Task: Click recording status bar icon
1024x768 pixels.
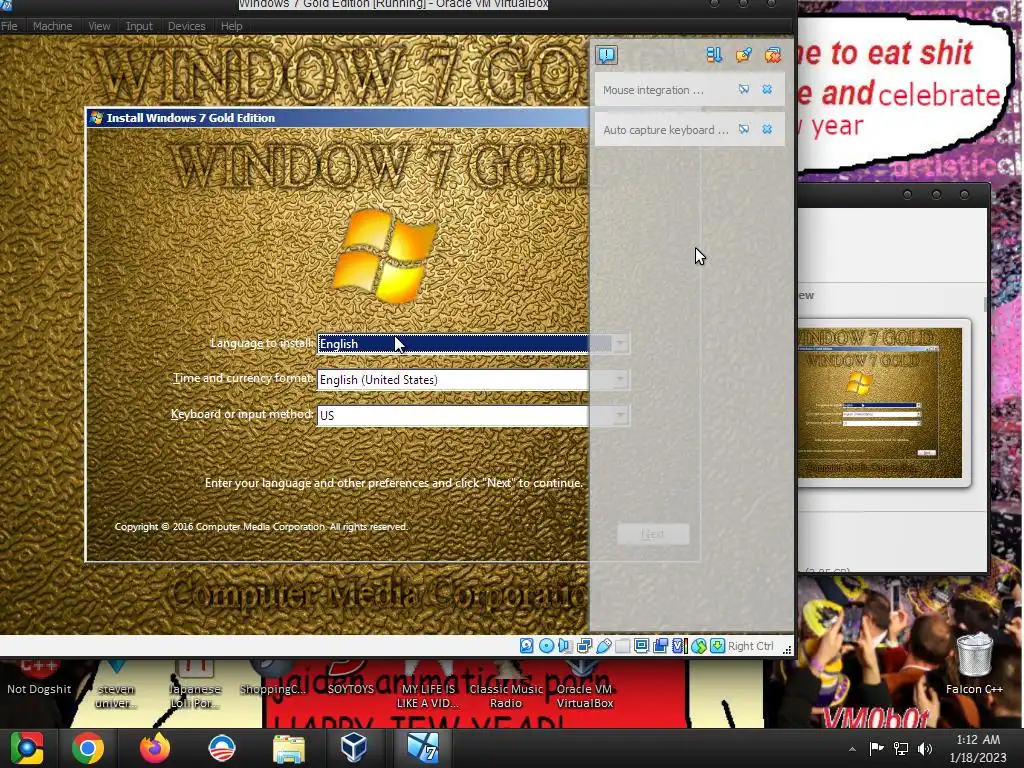Action: point(660,646)
